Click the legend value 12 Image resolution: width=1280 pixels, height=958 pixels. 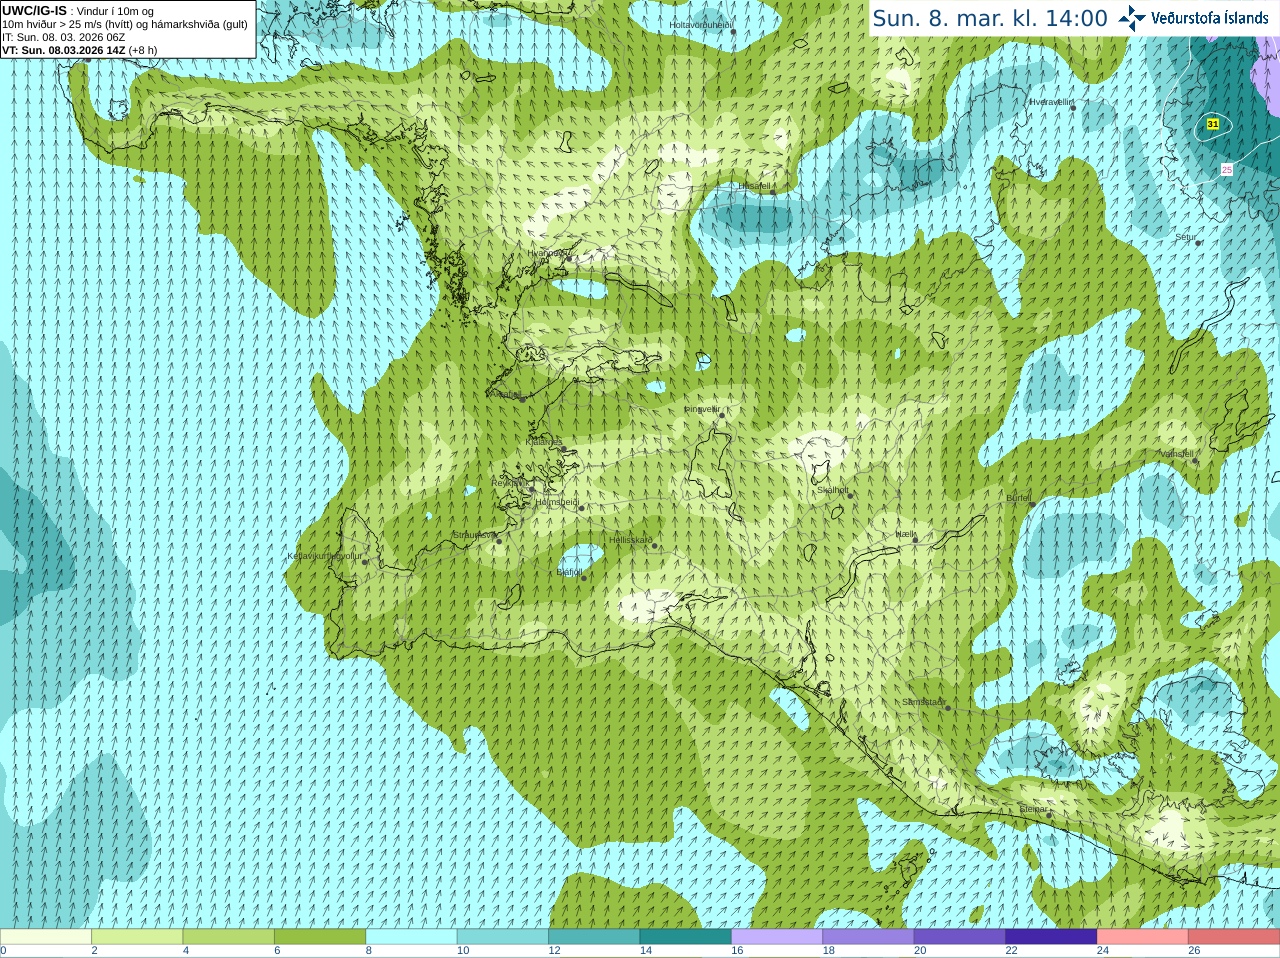554,951
